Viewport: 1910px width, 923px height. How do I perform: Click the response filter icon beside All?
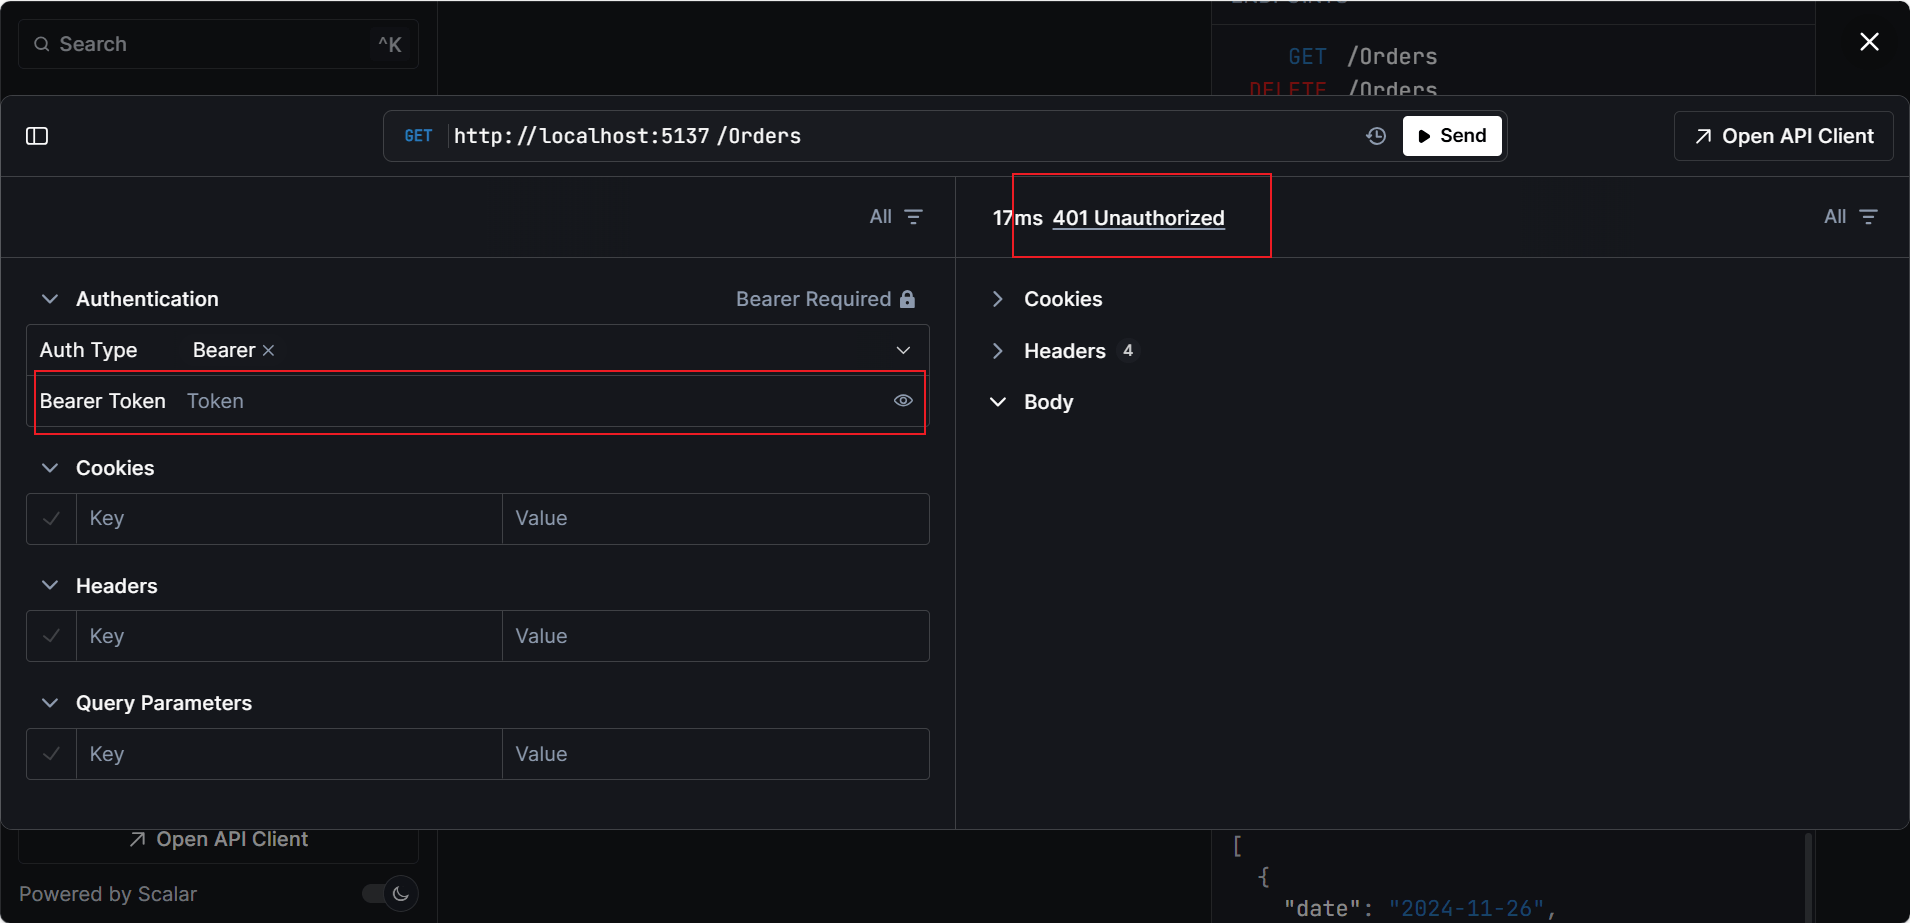[x=1868, y=217]
